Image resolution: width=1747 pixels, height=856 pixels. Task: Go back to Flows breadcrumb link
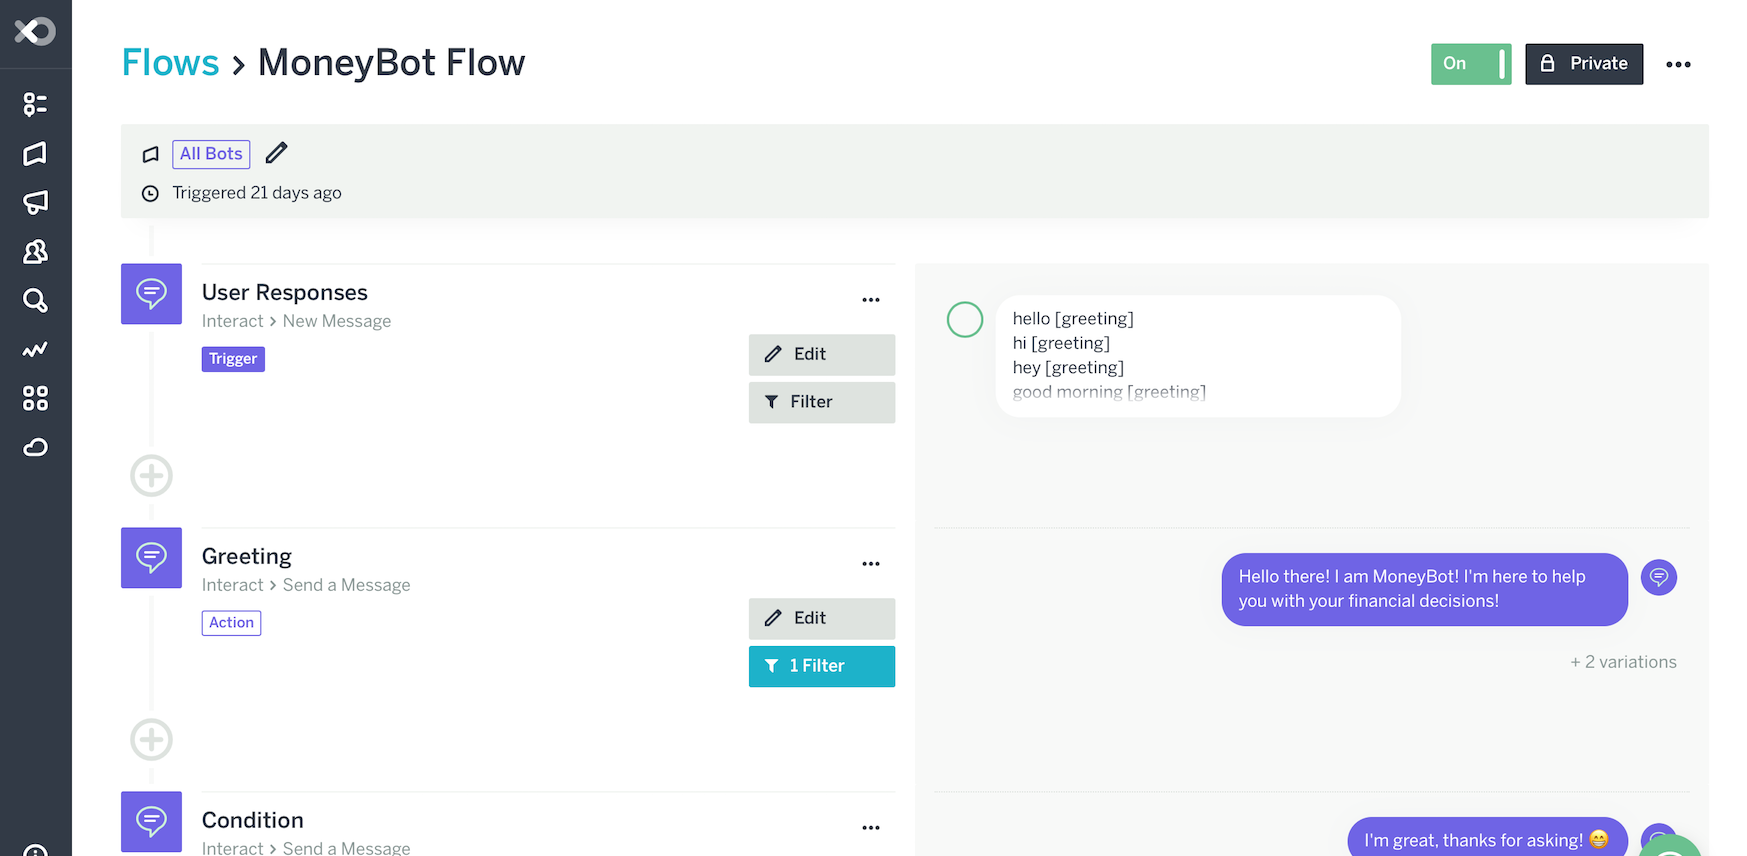point(170,63)
